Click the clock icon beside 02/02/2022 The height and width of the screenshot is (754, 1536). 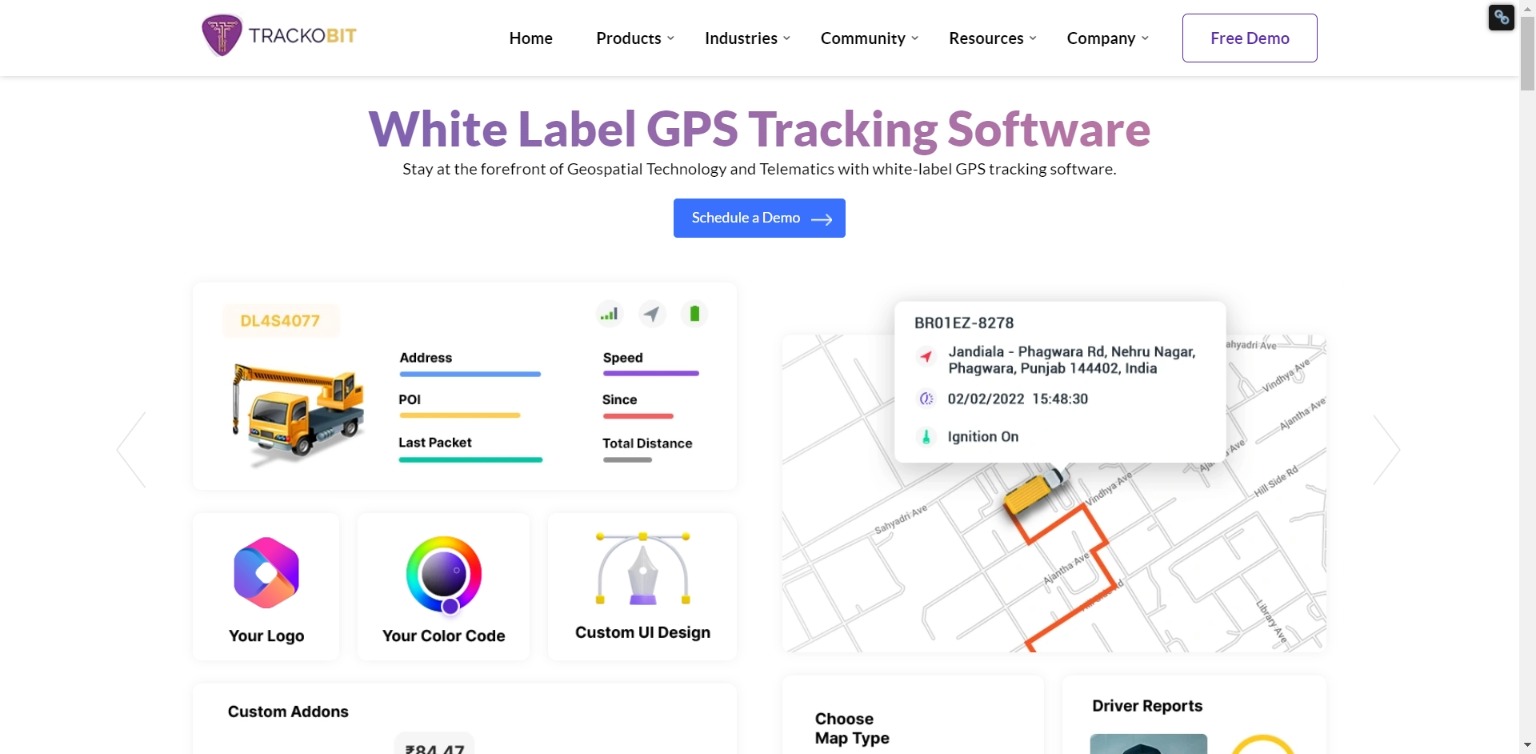[x=926, y=399]
